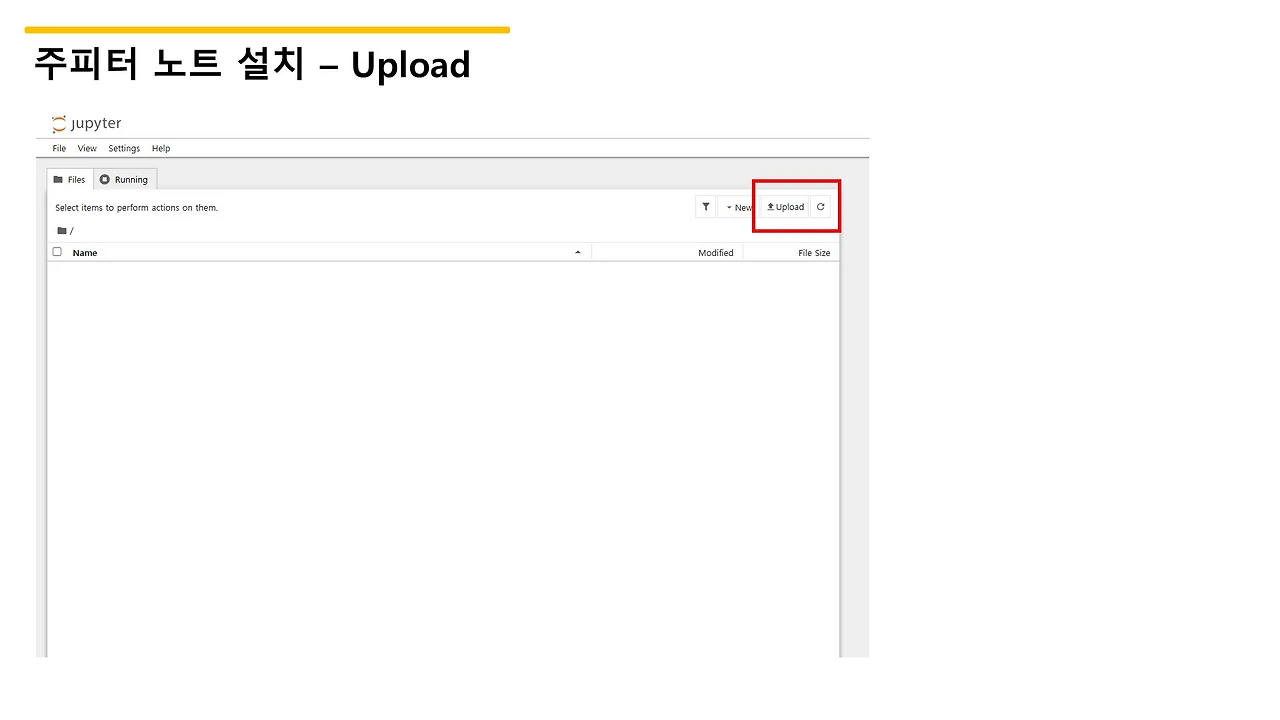Refresh the file list with the reload icon

[x=820, y=207]
